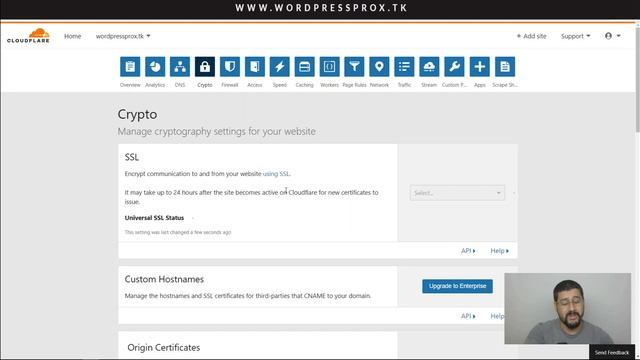Open the Traffic list icon
The image size is (640, 360).
tap(404, 67)
